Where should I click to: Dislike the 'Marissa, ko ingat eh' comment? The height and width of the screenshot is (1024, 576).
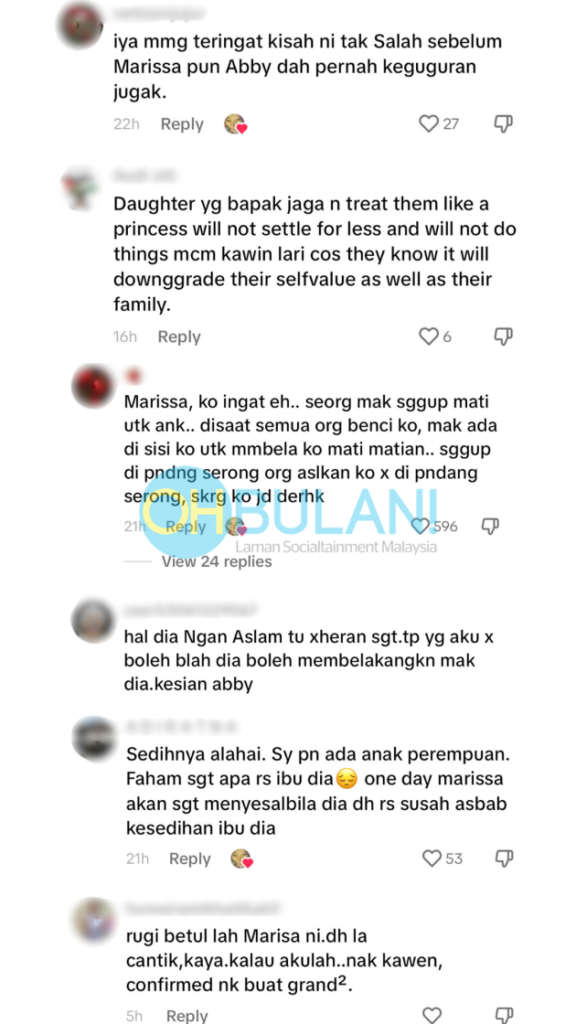click(x=490, y=526)
